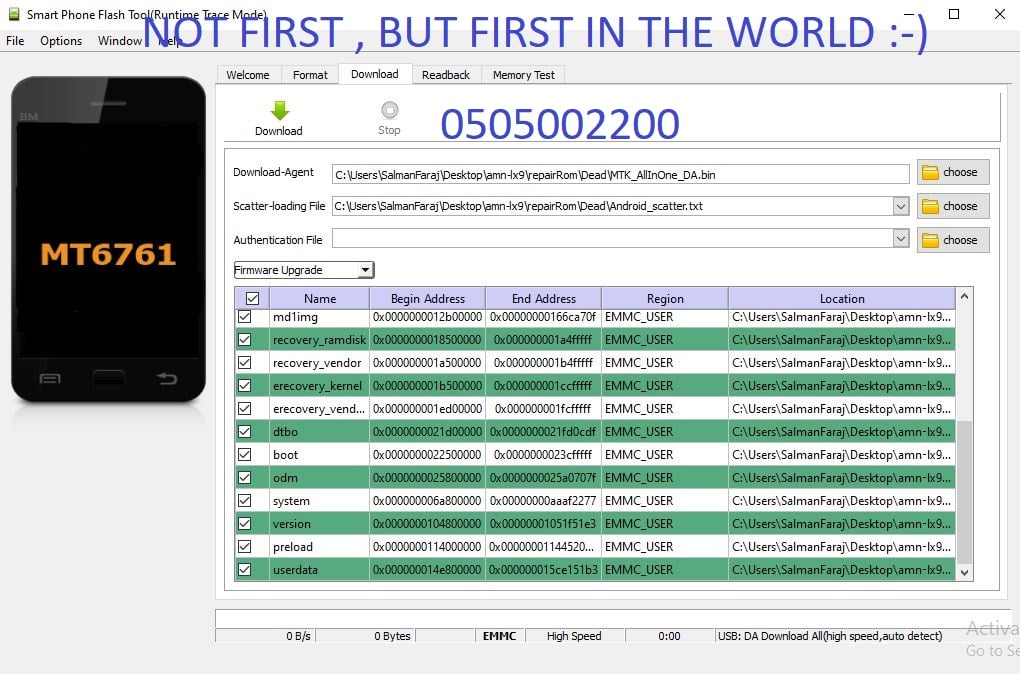Click the dtbo row name cell
The height and width of the screenshot is (674, 1020).
(319, 432)
